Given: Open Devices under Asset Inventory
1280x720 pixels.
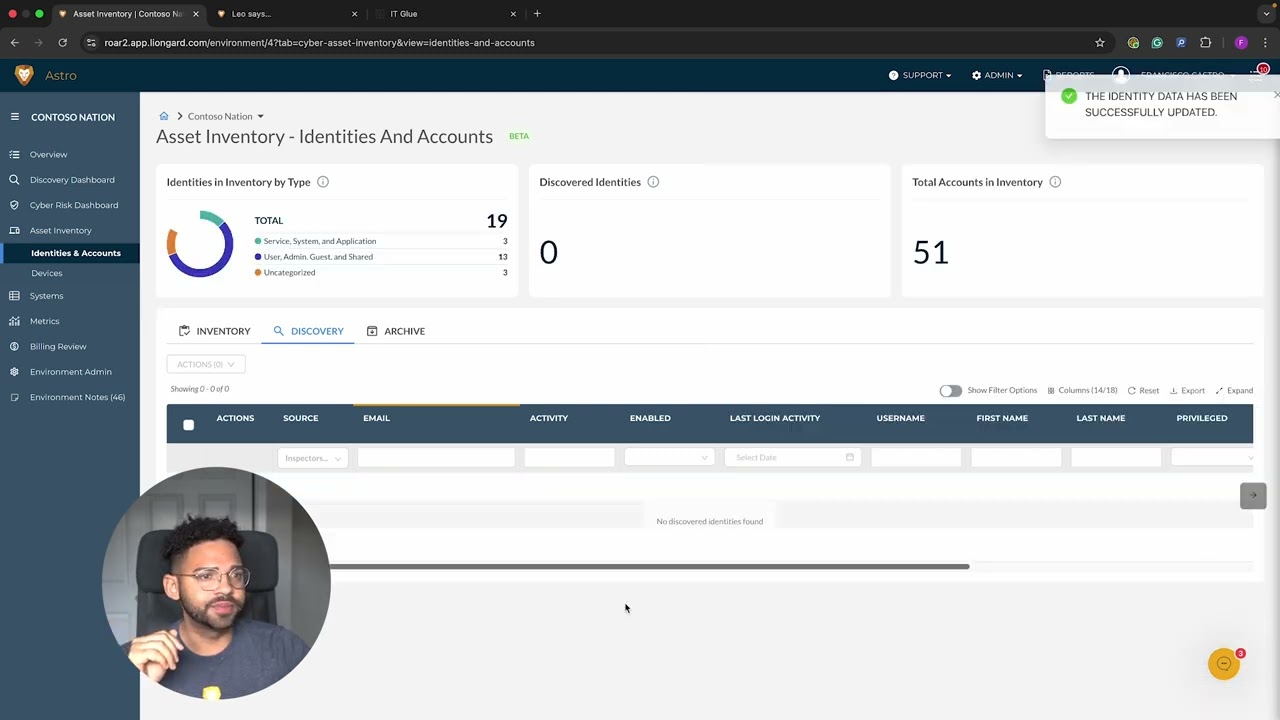Looking at the screenshot, I should tap(47, 273).
